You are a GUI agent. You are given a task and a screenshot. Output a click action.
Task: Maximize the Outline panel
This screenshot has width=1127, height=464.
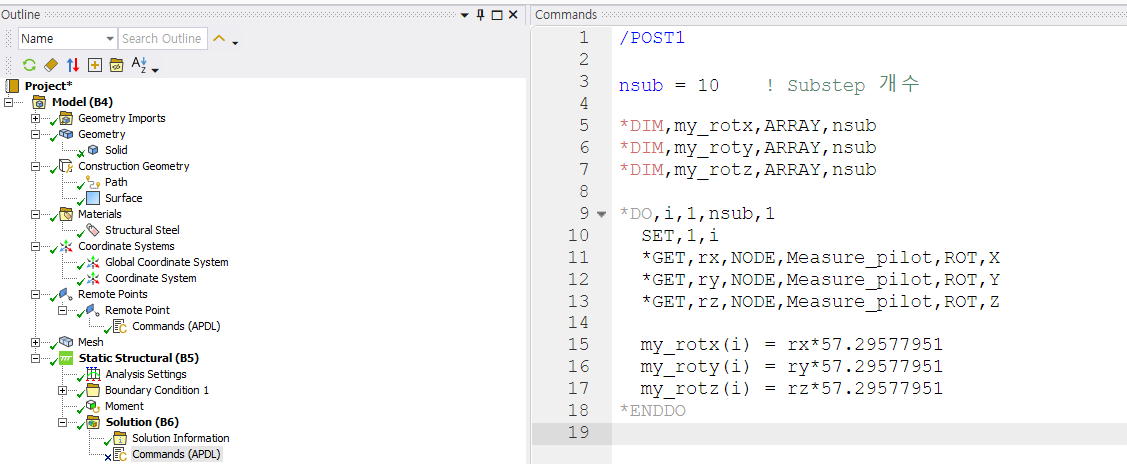[497, 14]
